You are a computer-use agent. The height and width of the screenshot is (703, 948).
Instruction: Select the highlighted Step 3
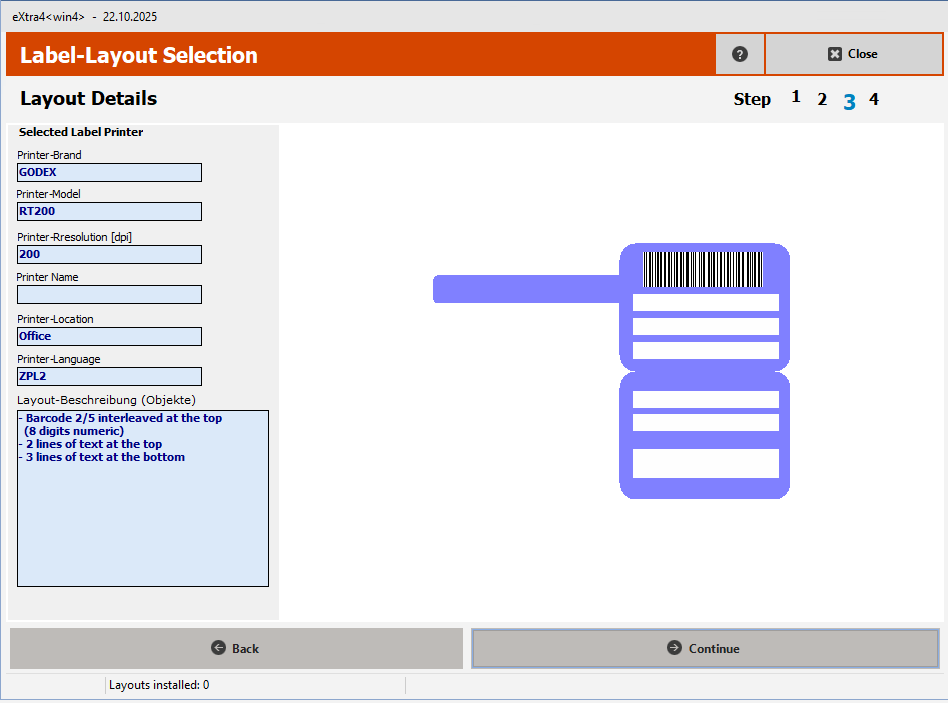(848, 100)
